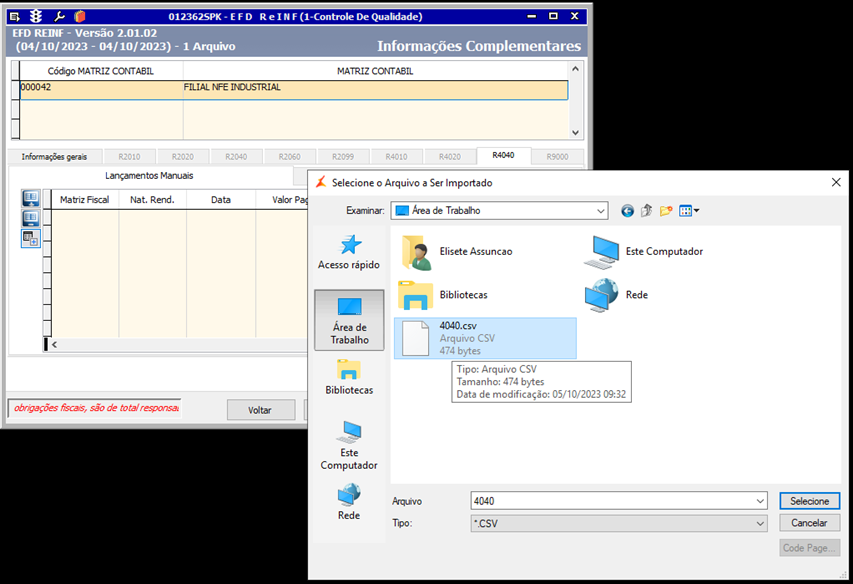Minimize the EFD REINF window
Viewport: 853px width, 584px height.
(x=531, y=16)
